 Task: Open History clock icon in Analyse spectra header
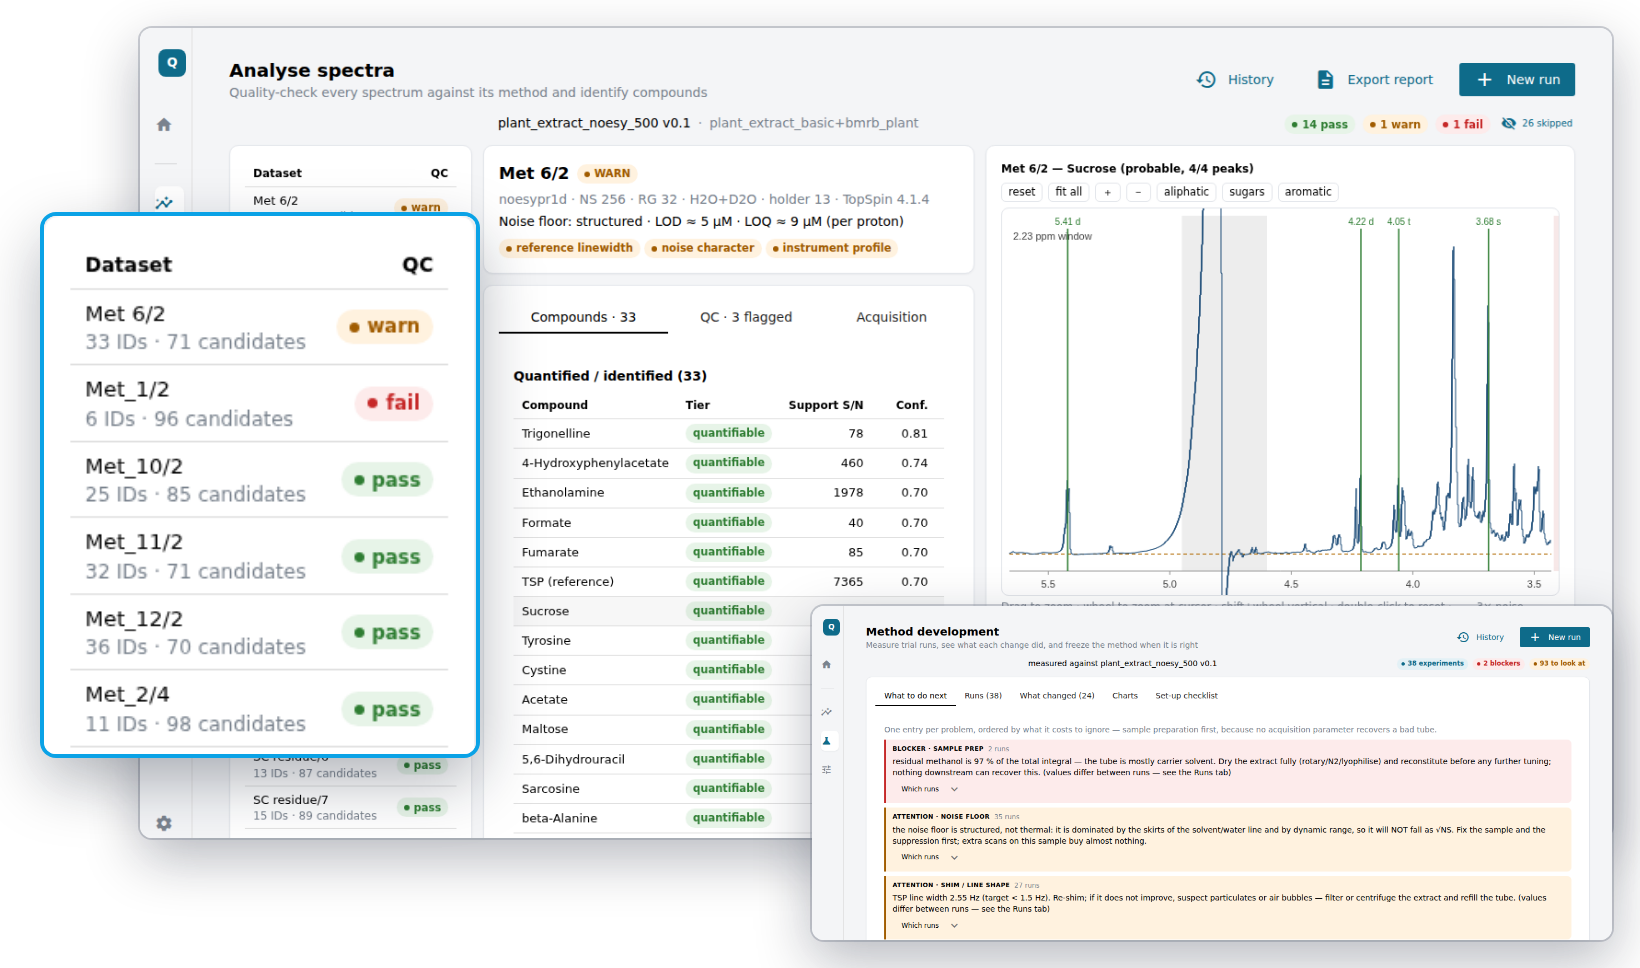[x=1207, y=80]
